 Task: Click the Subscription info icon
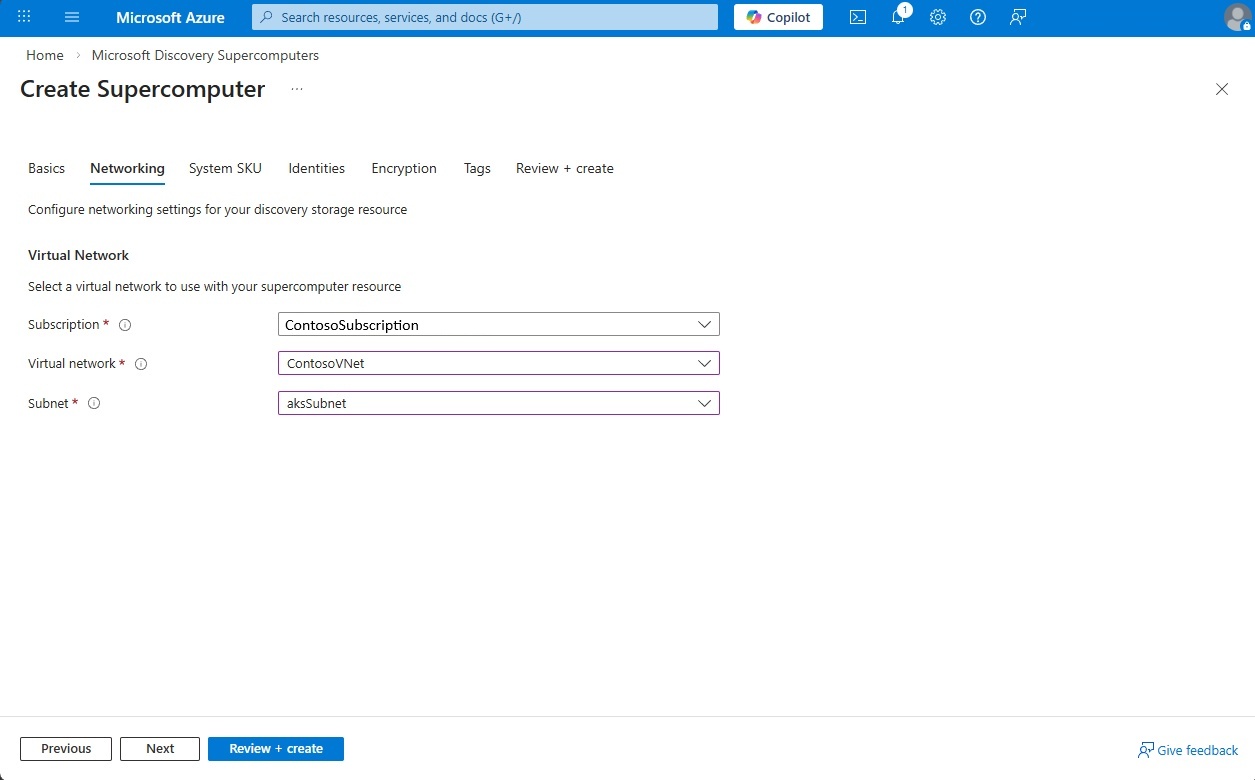point(125,325)
